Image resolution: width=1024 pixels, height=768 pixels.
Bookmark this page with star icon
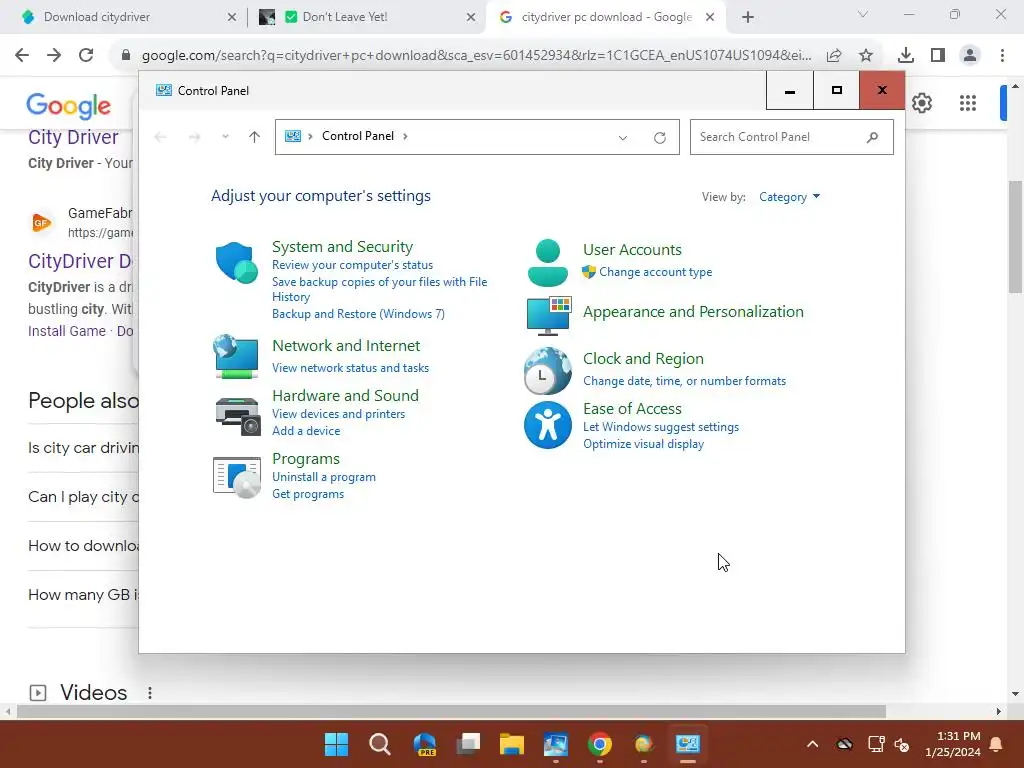coord(866,56)
